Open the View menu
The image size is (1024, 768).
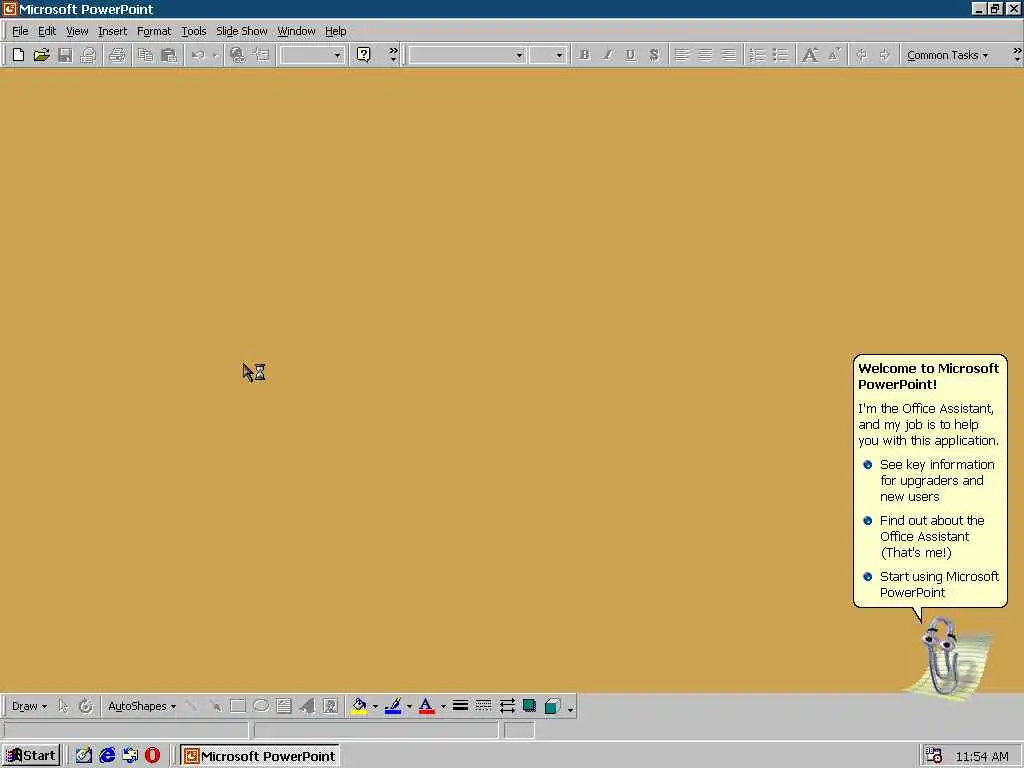pos(77,31)
